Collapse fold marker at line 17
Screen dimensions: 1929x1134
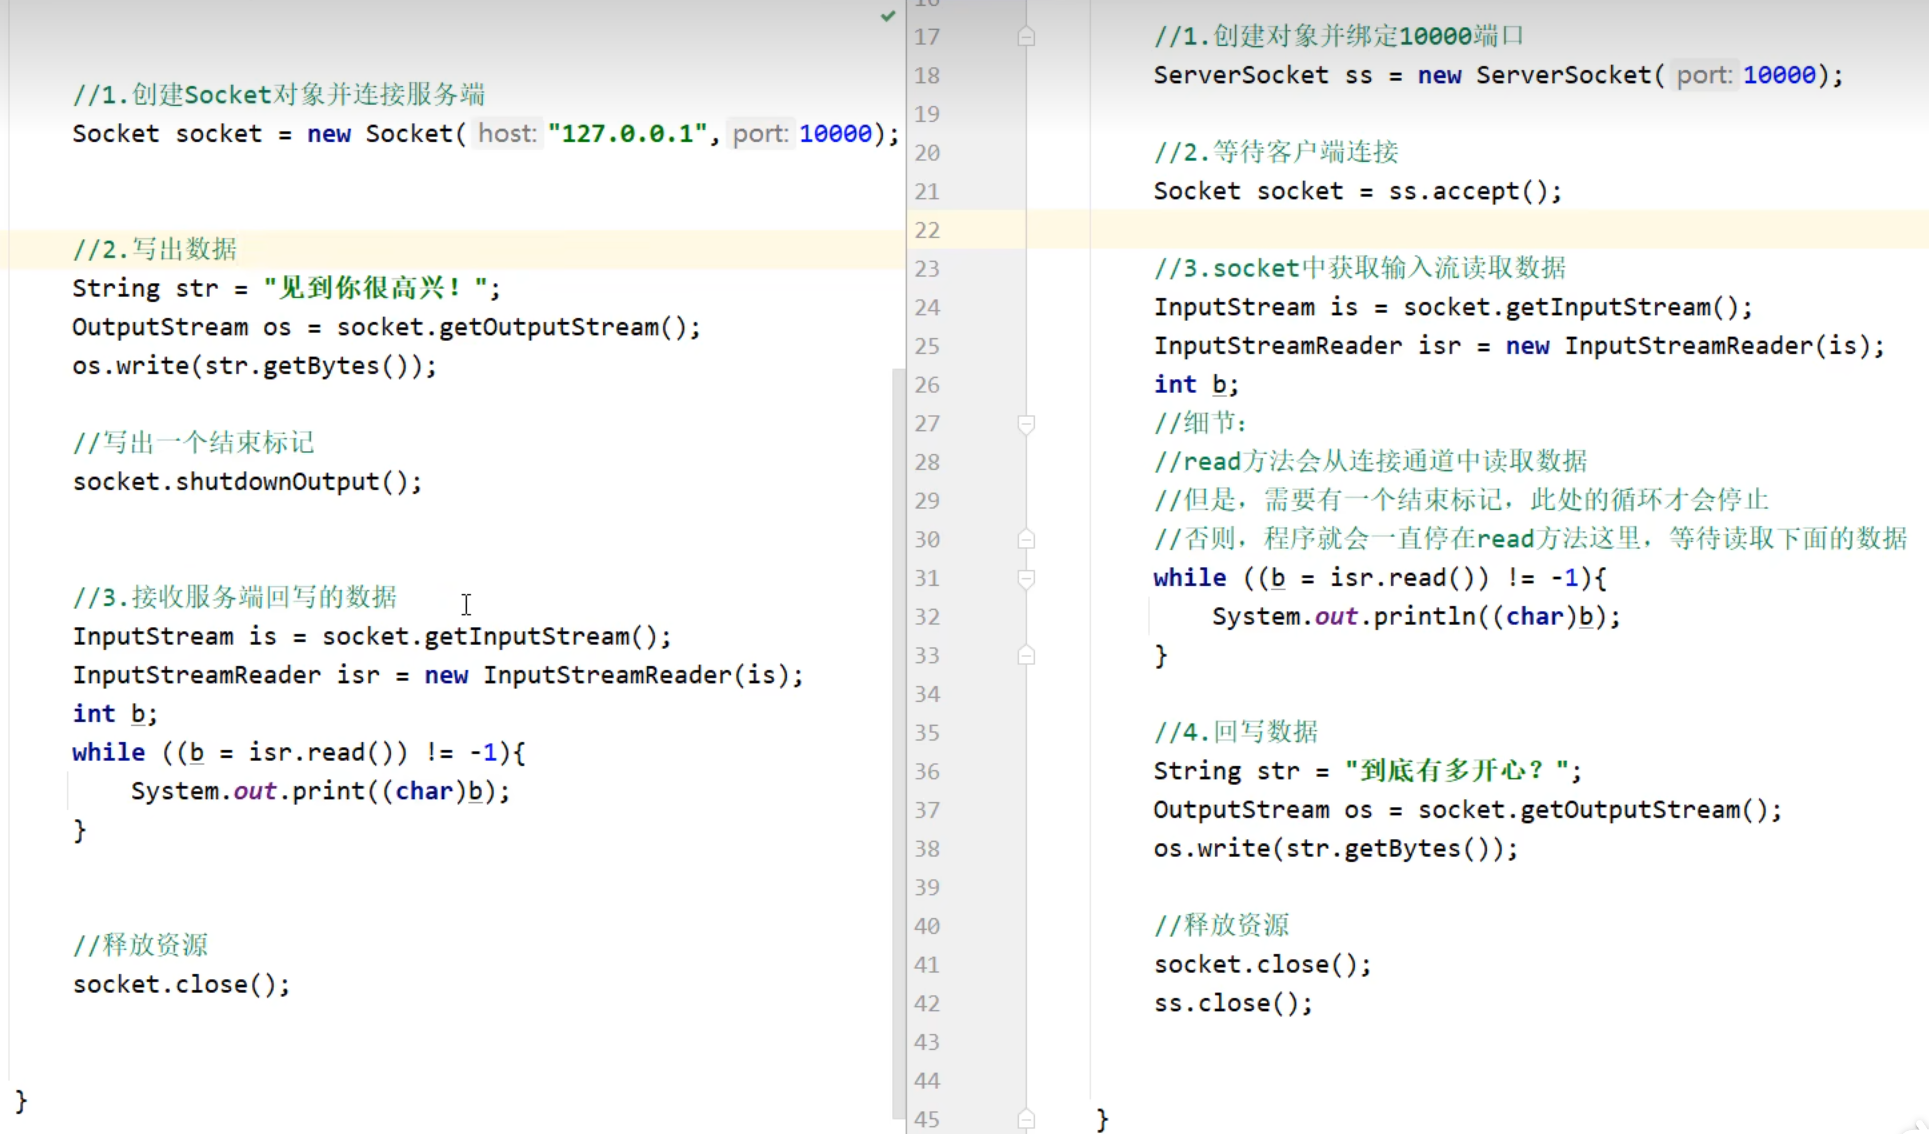[1026, 37]
